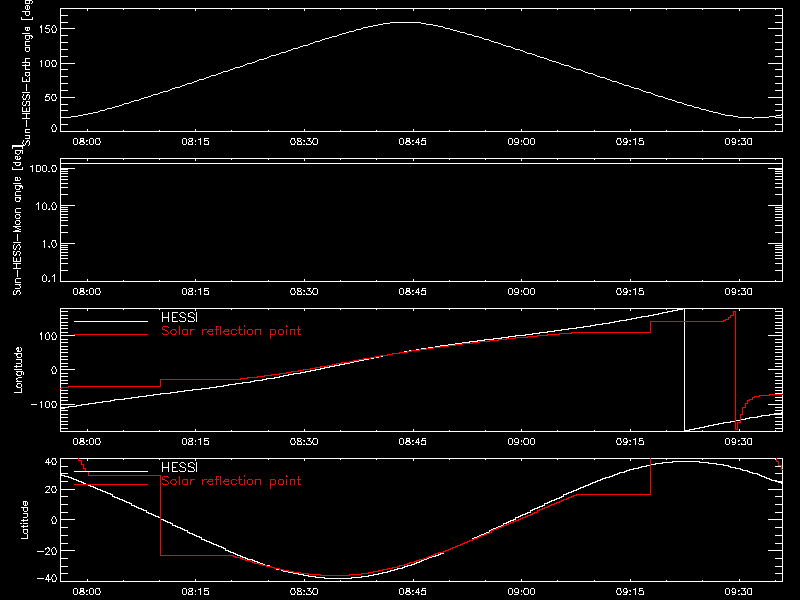The image size is (800, 600).
Task: Select 09:30 below the Longitude plot
Action: (x=738, y=442)
